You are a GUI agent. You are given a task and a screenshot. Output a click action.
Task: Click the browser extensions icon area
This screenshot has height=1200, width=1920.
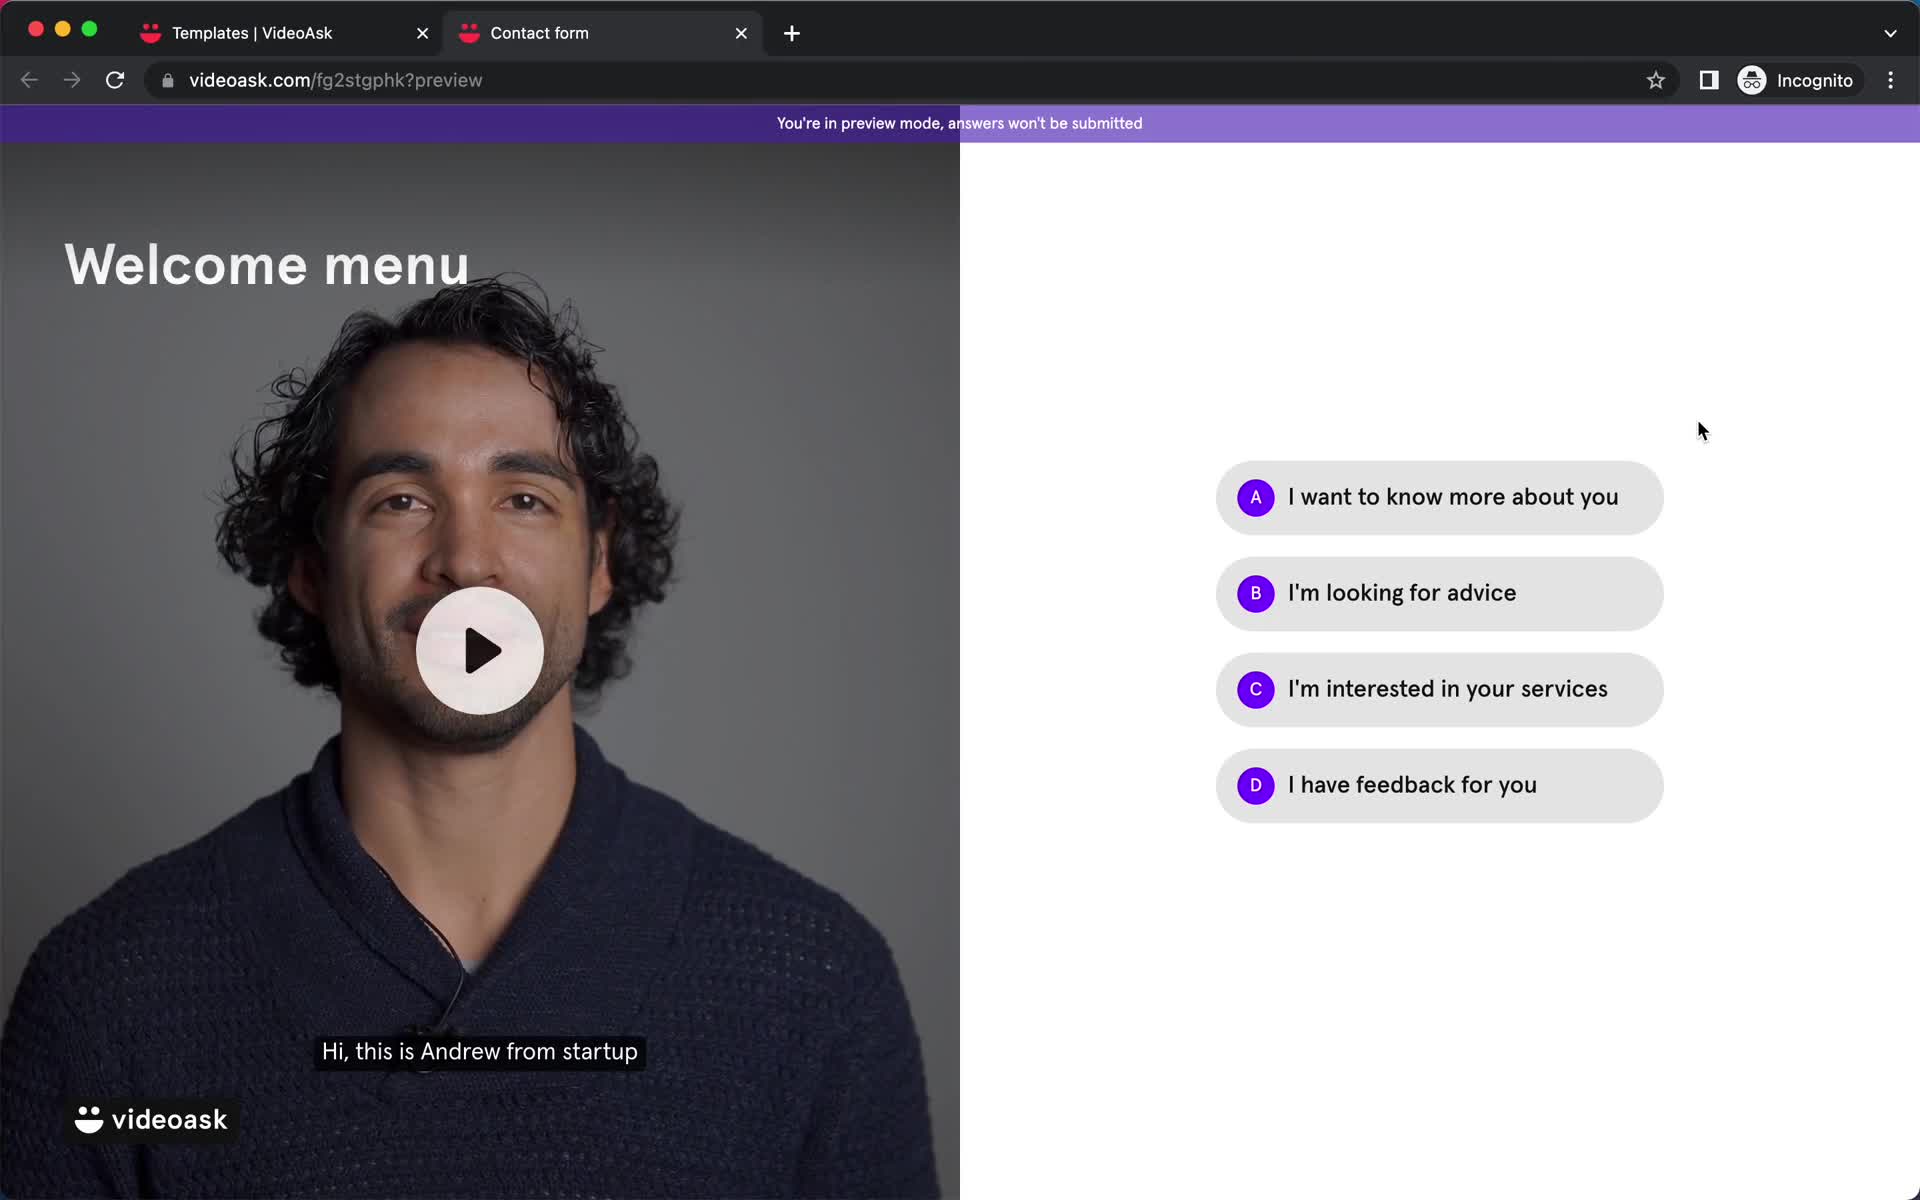pyautogui.click(x=1709, y=80)
